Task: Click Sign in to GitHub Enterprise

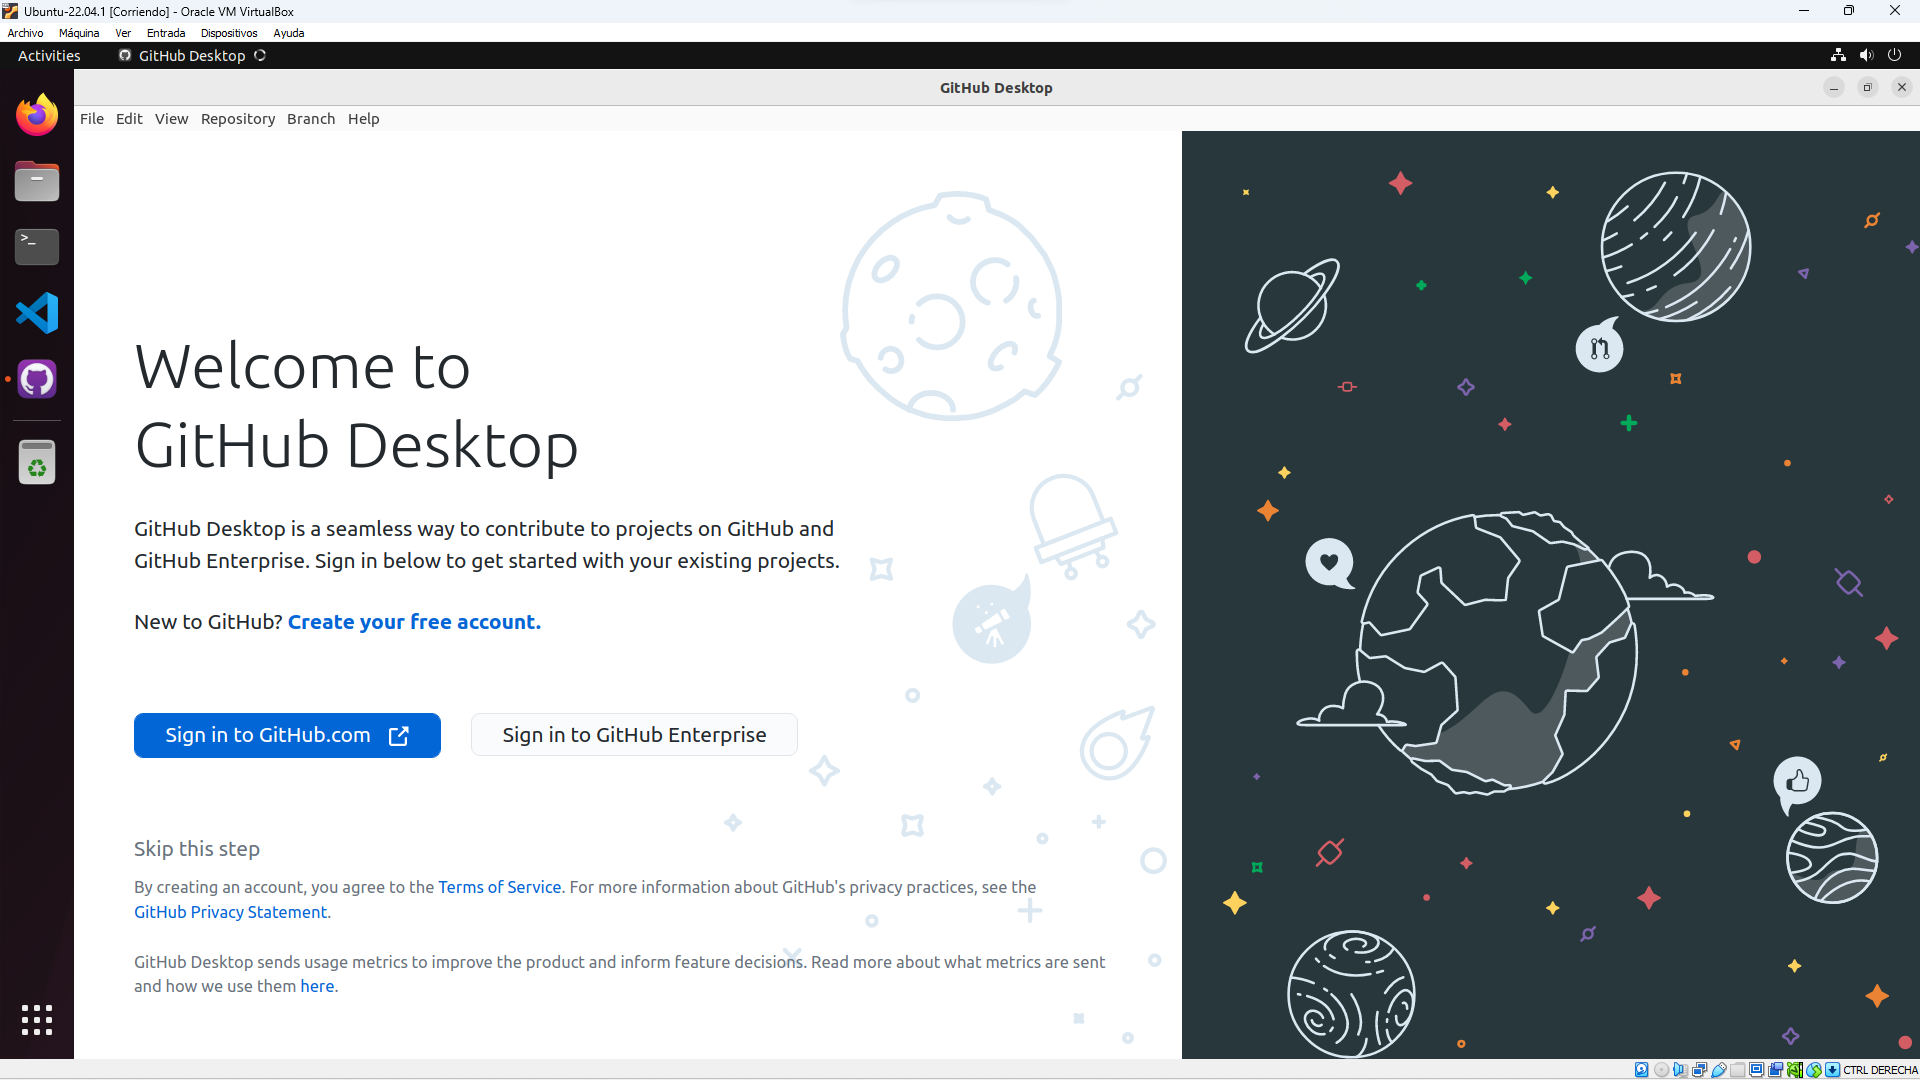Action: pyautogui.click(x=634, y=735)
